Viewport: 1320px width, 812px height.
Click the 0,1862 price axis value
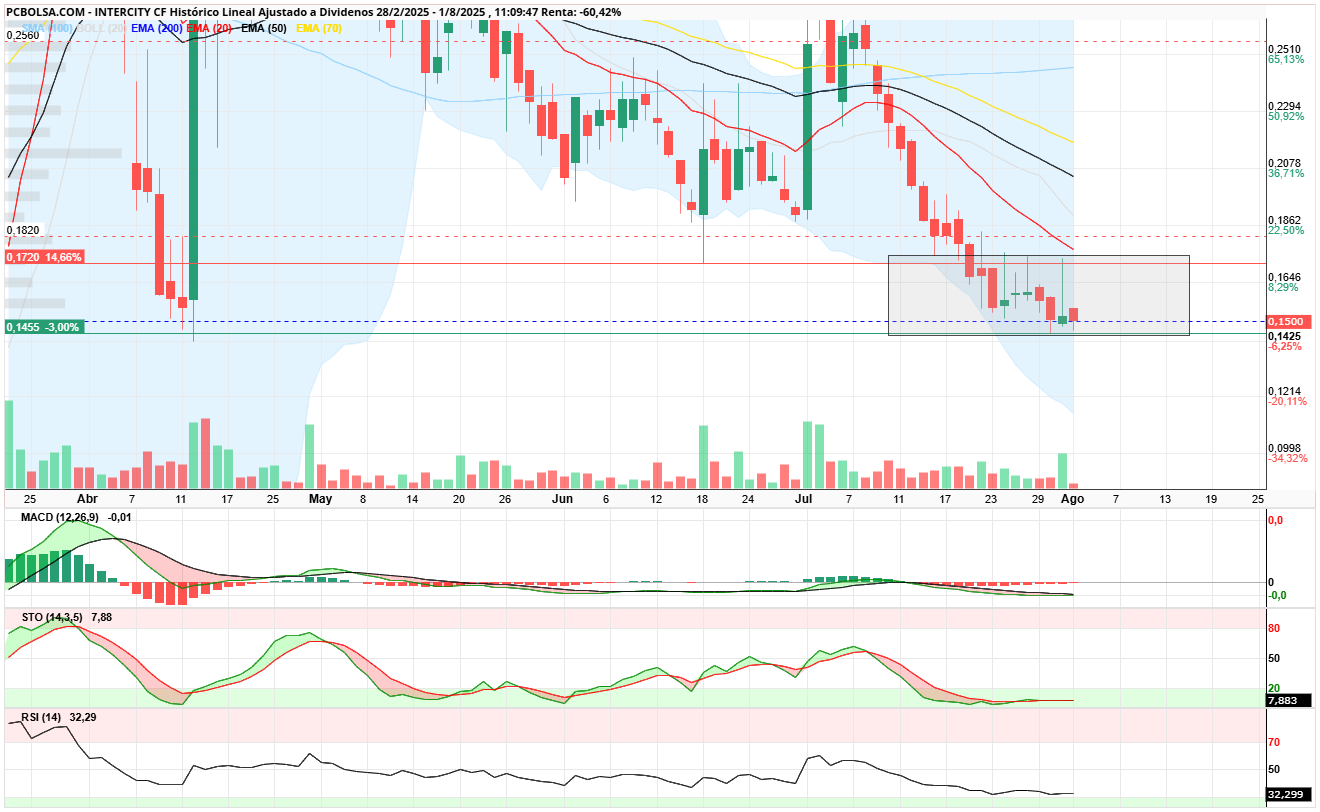(1285, 220)
